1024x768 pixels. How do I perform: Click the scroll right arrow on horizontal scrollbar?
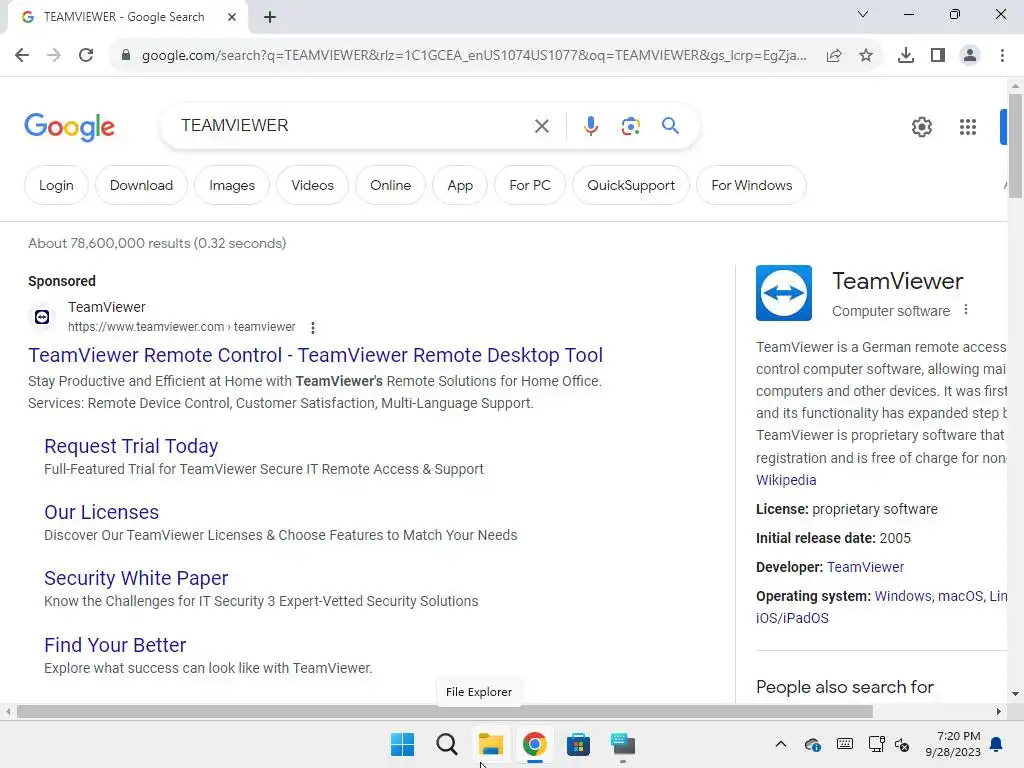tap(999, 711)
